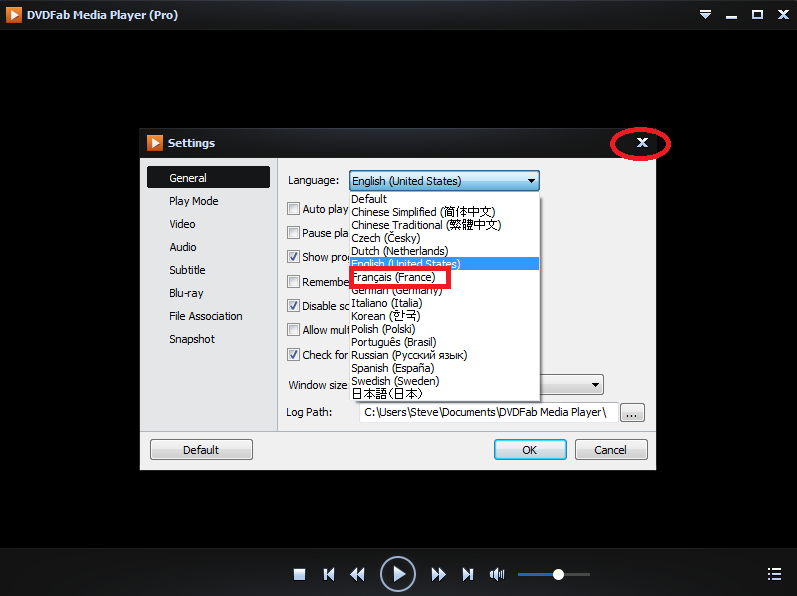This screenshot has width=797, height=596.
Task: Choose Spanish (España) language option
Action: click(444, 368)
